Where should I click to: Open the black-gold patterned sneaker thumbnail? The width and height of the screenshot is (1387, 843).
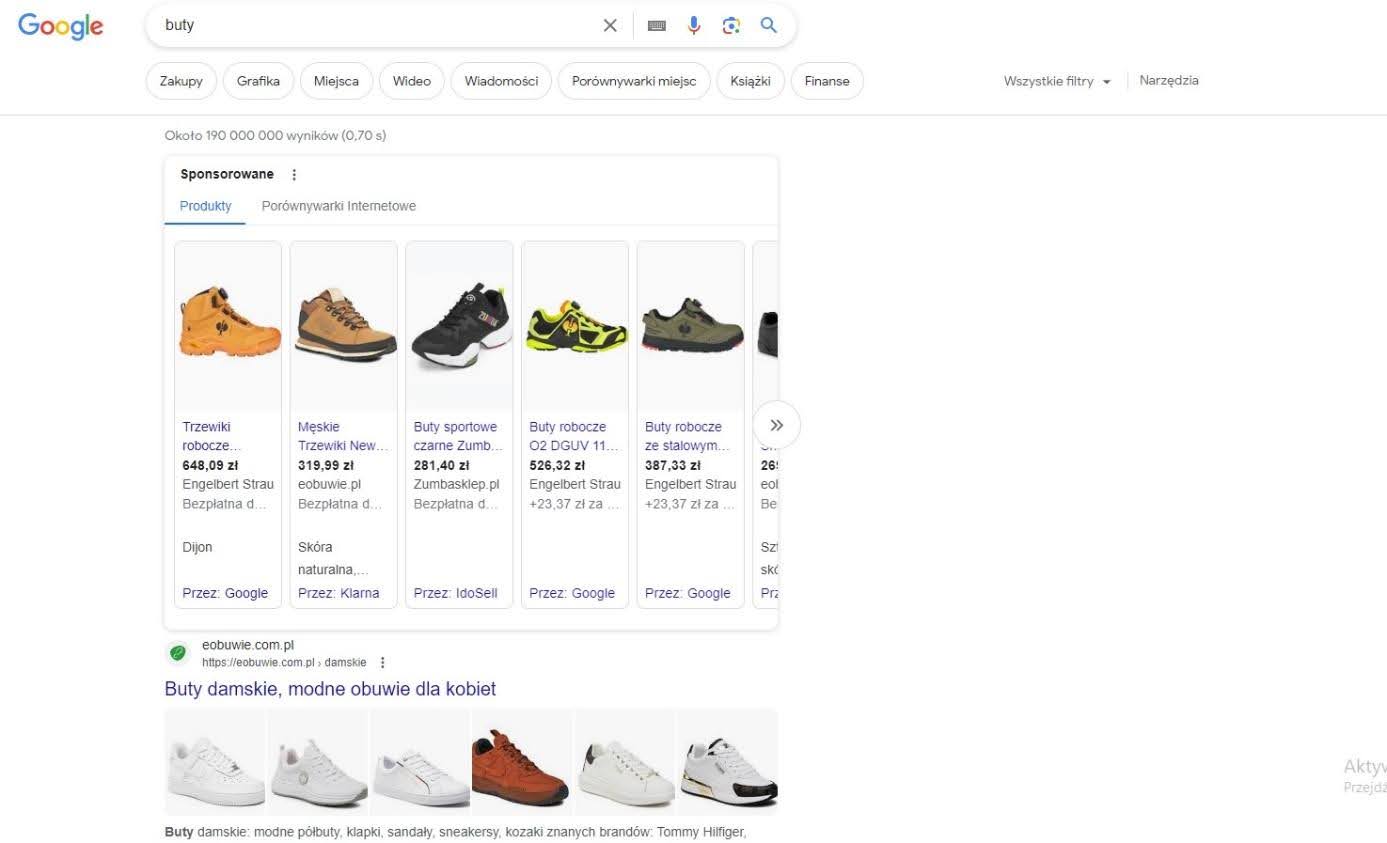pos(728,761)
